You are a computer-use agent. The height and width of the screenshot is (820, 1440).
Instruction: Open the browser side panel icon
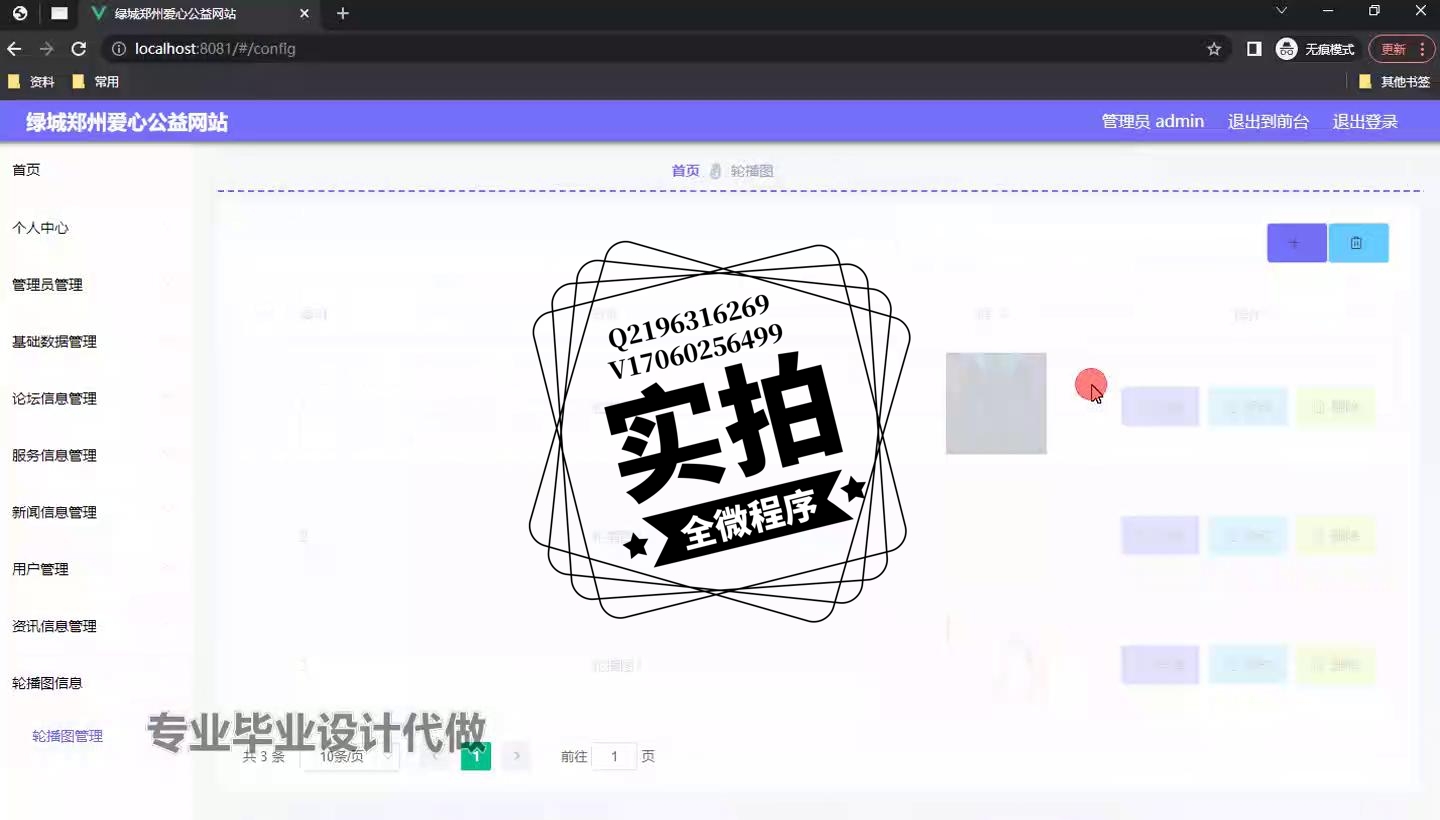click(1254, 49)
